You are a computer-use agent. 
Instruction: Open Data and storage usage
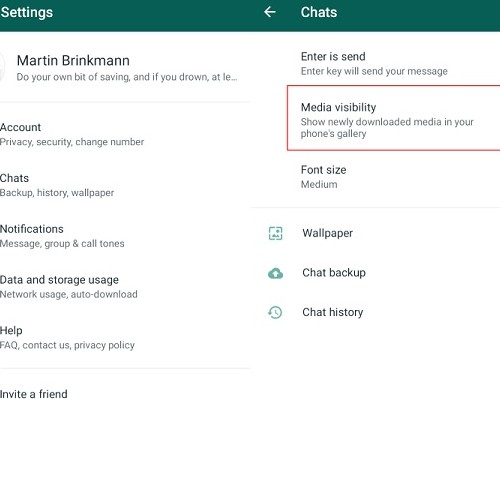[x=125, y=287]
